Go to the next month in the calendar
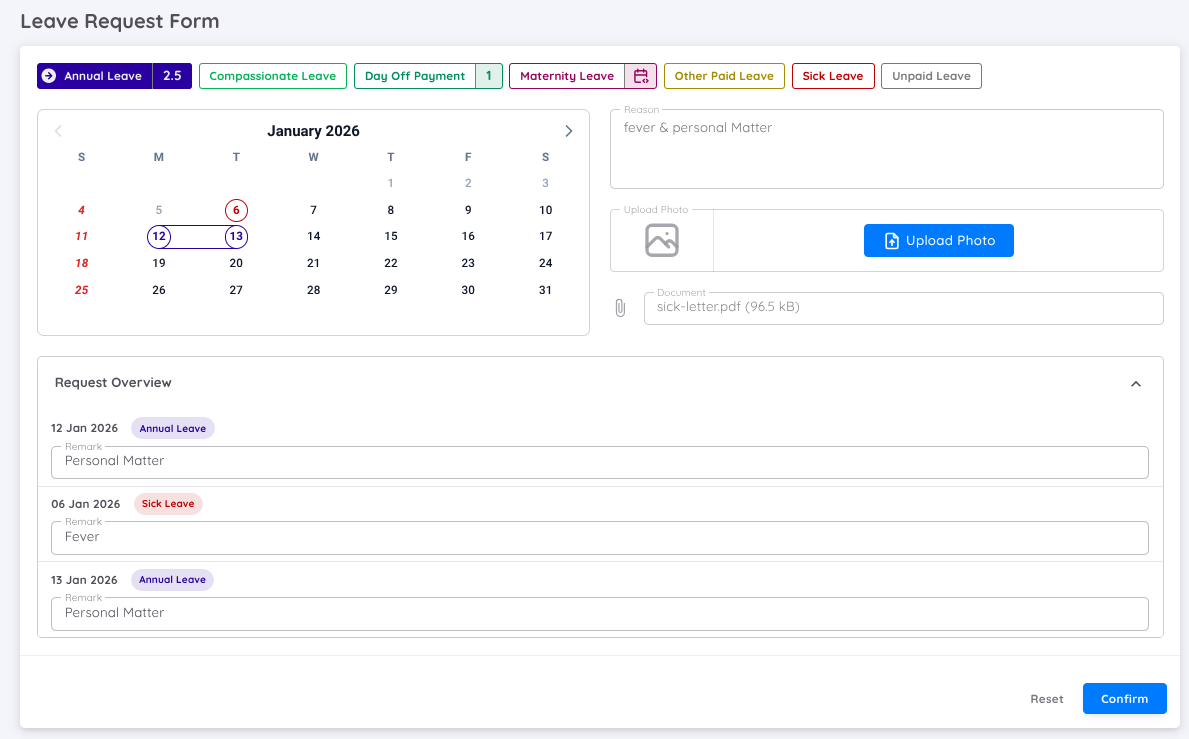 568,130
